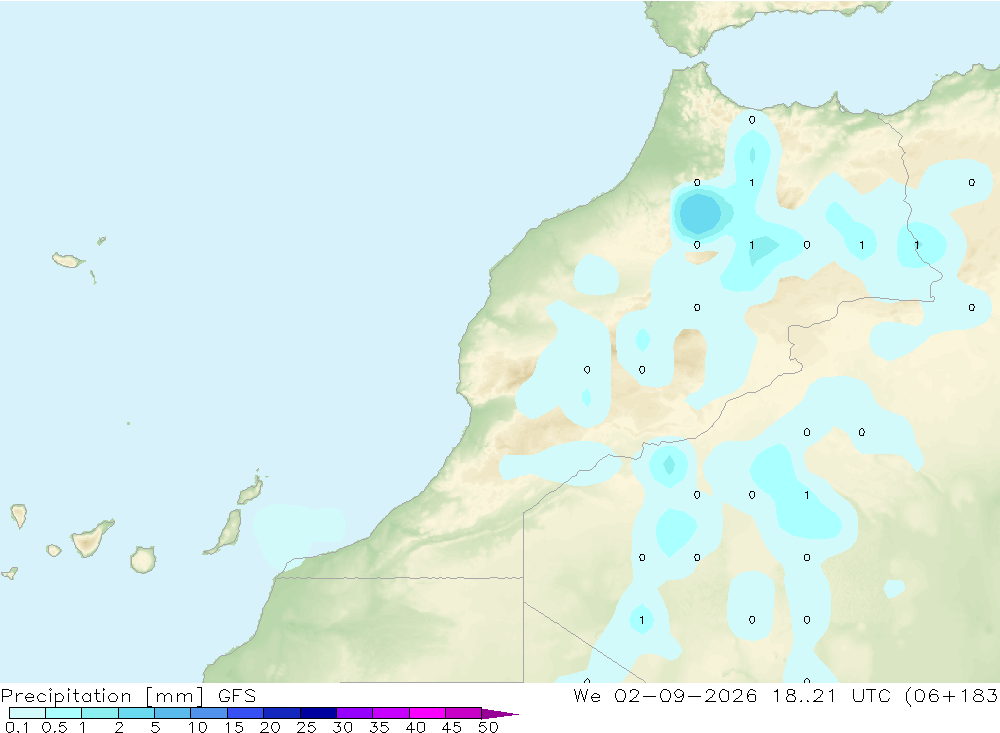1000x733 pixels.
Task: Click the 2–5 mm legend swatch
Action: pyautogui.click(x=136, y=713)
